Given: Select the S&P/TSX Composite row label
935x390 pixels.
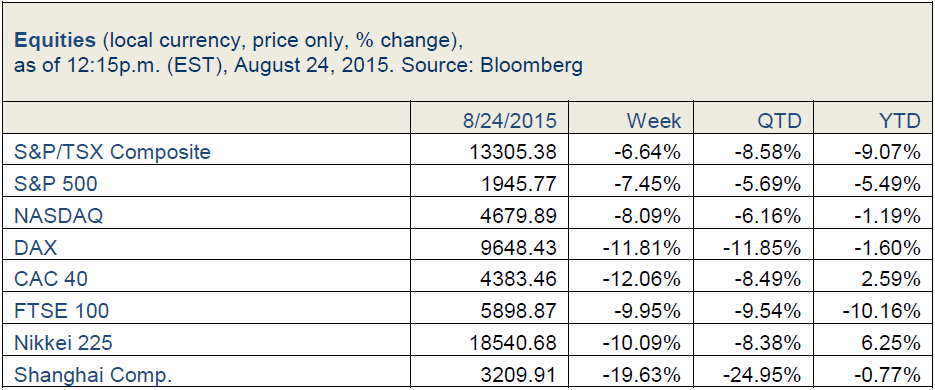Looking at the screenshot, I should point(112,151).
